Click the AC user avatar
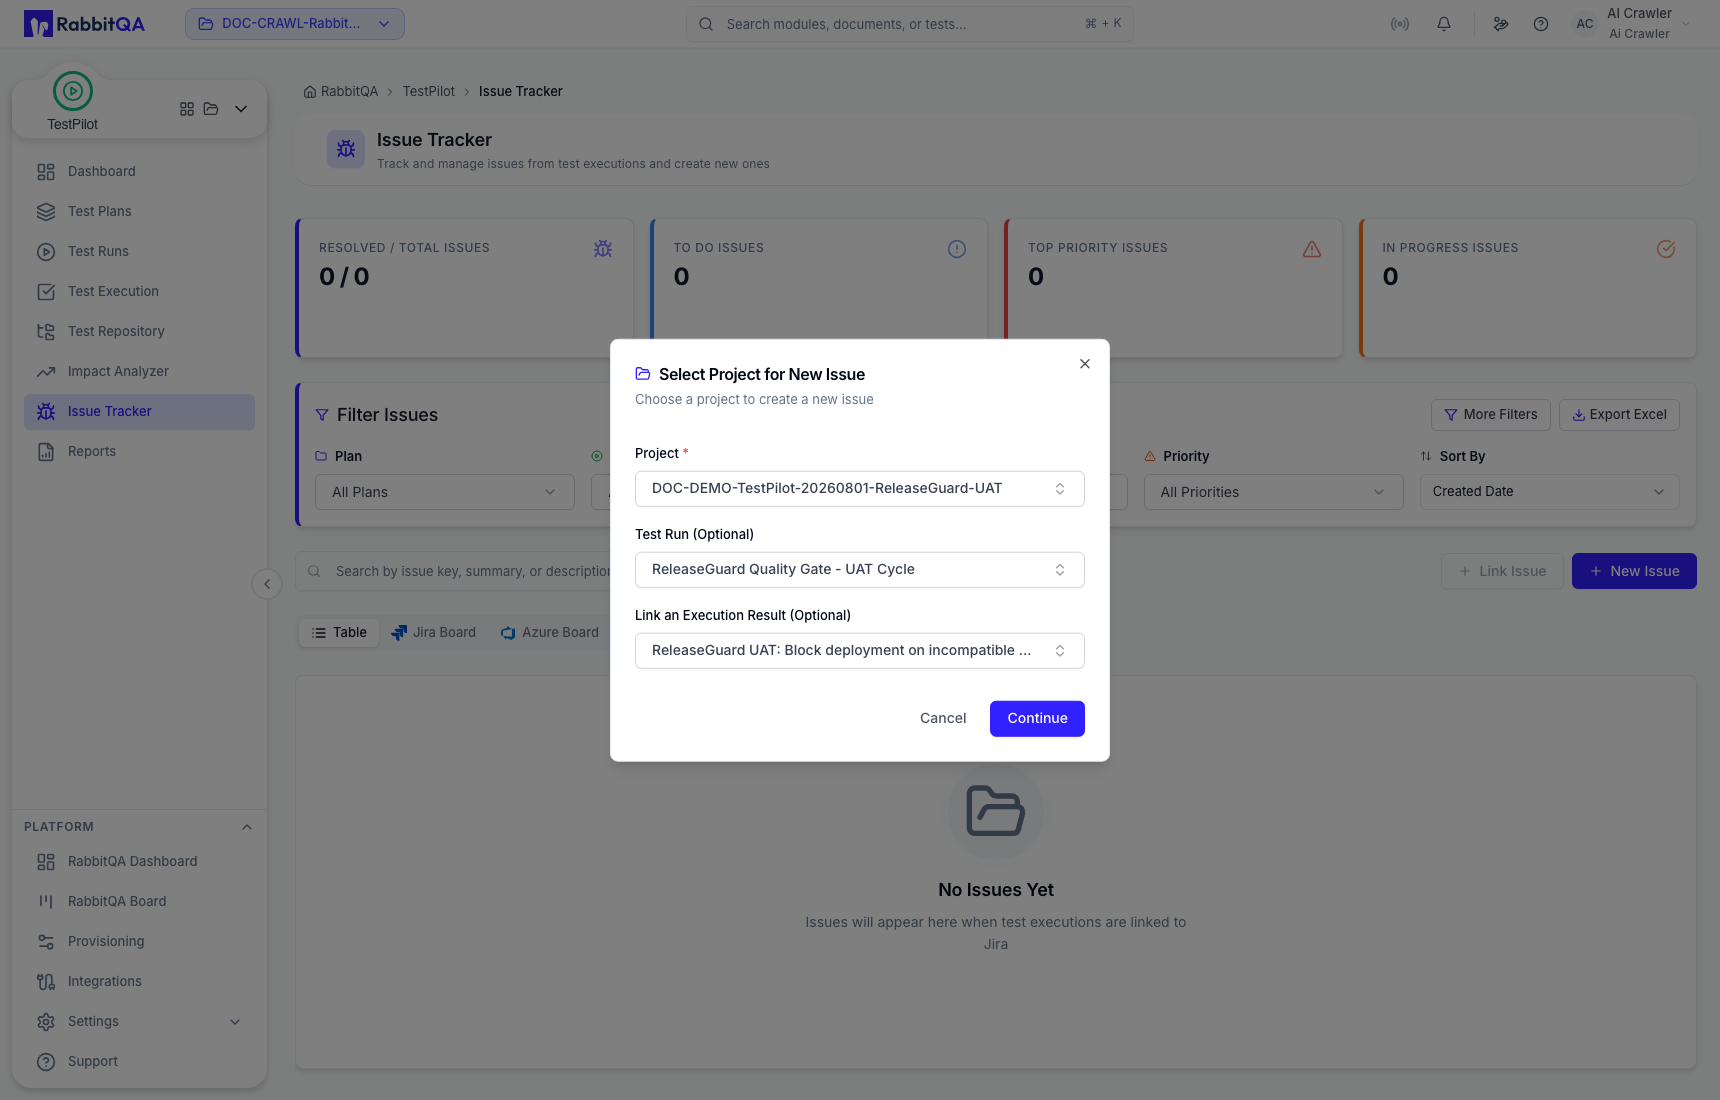Image resolution: width=1720 pixels, height=1100 pixels. pos(1585,24)
